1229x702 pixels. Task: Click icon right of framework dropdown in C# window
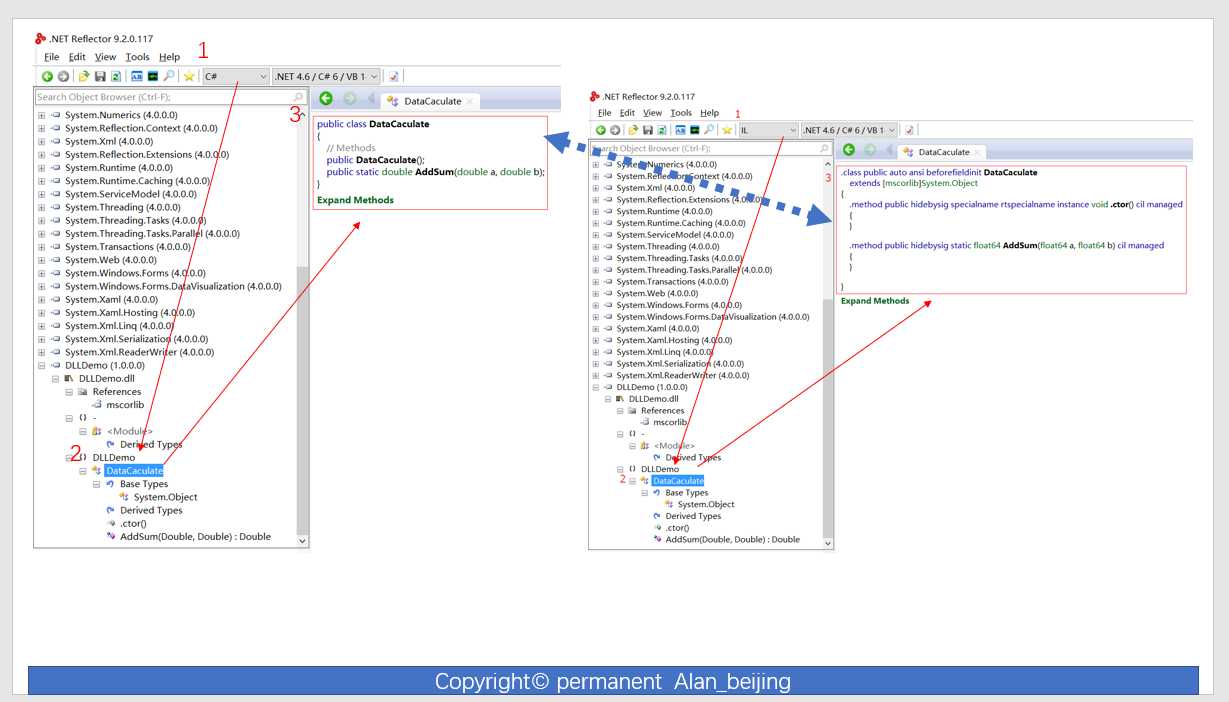pyautogui.click(x=394, y=76)
